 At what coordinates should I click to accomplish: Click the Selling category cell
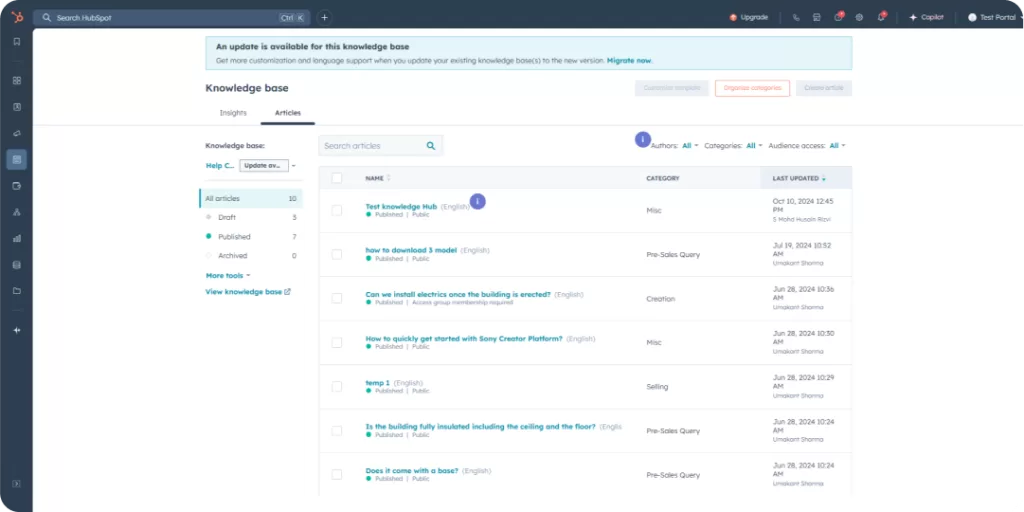[657, 387]
